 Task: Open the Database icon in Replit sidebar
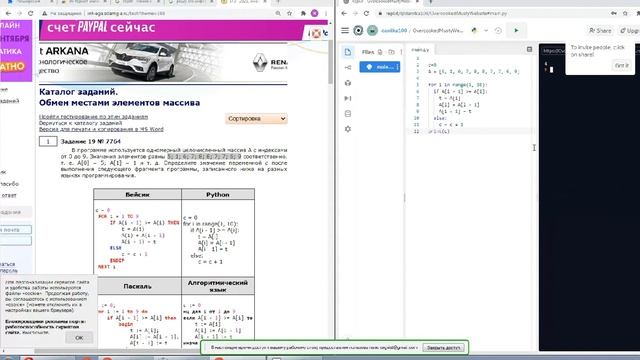coord(348,114)
